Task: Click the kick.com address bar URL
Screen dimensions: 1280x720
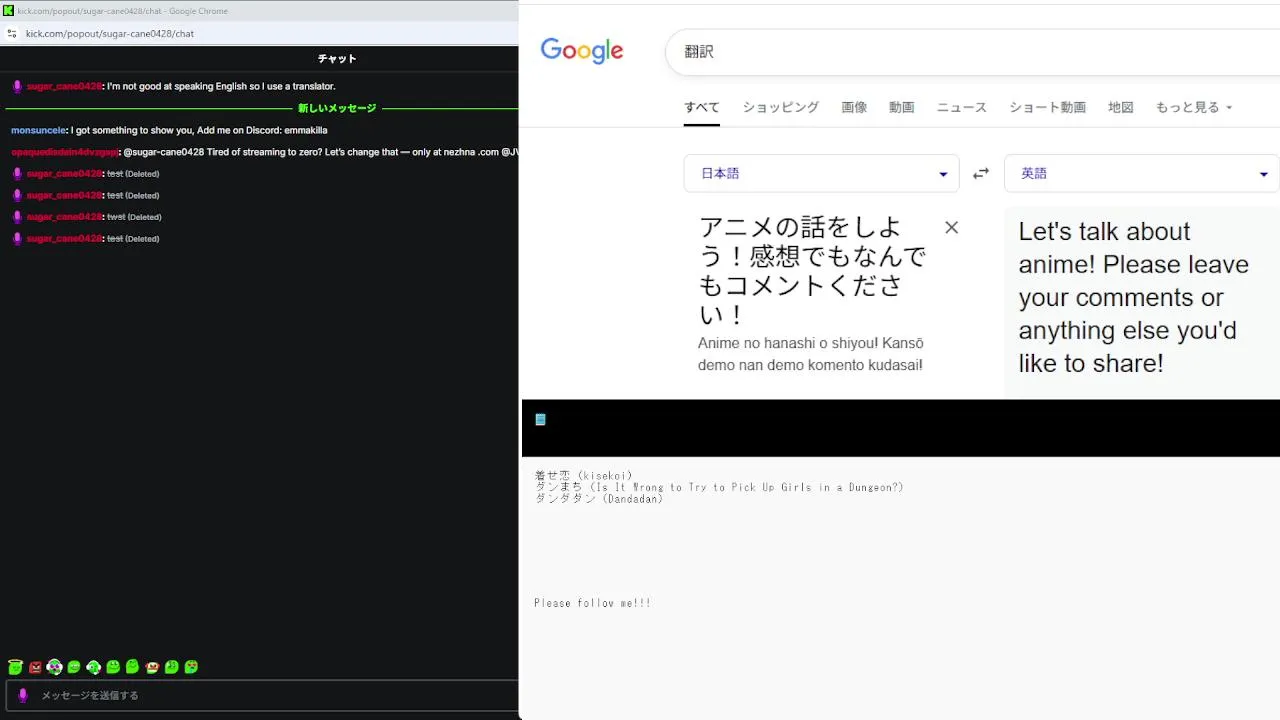Action: (110, 33)
